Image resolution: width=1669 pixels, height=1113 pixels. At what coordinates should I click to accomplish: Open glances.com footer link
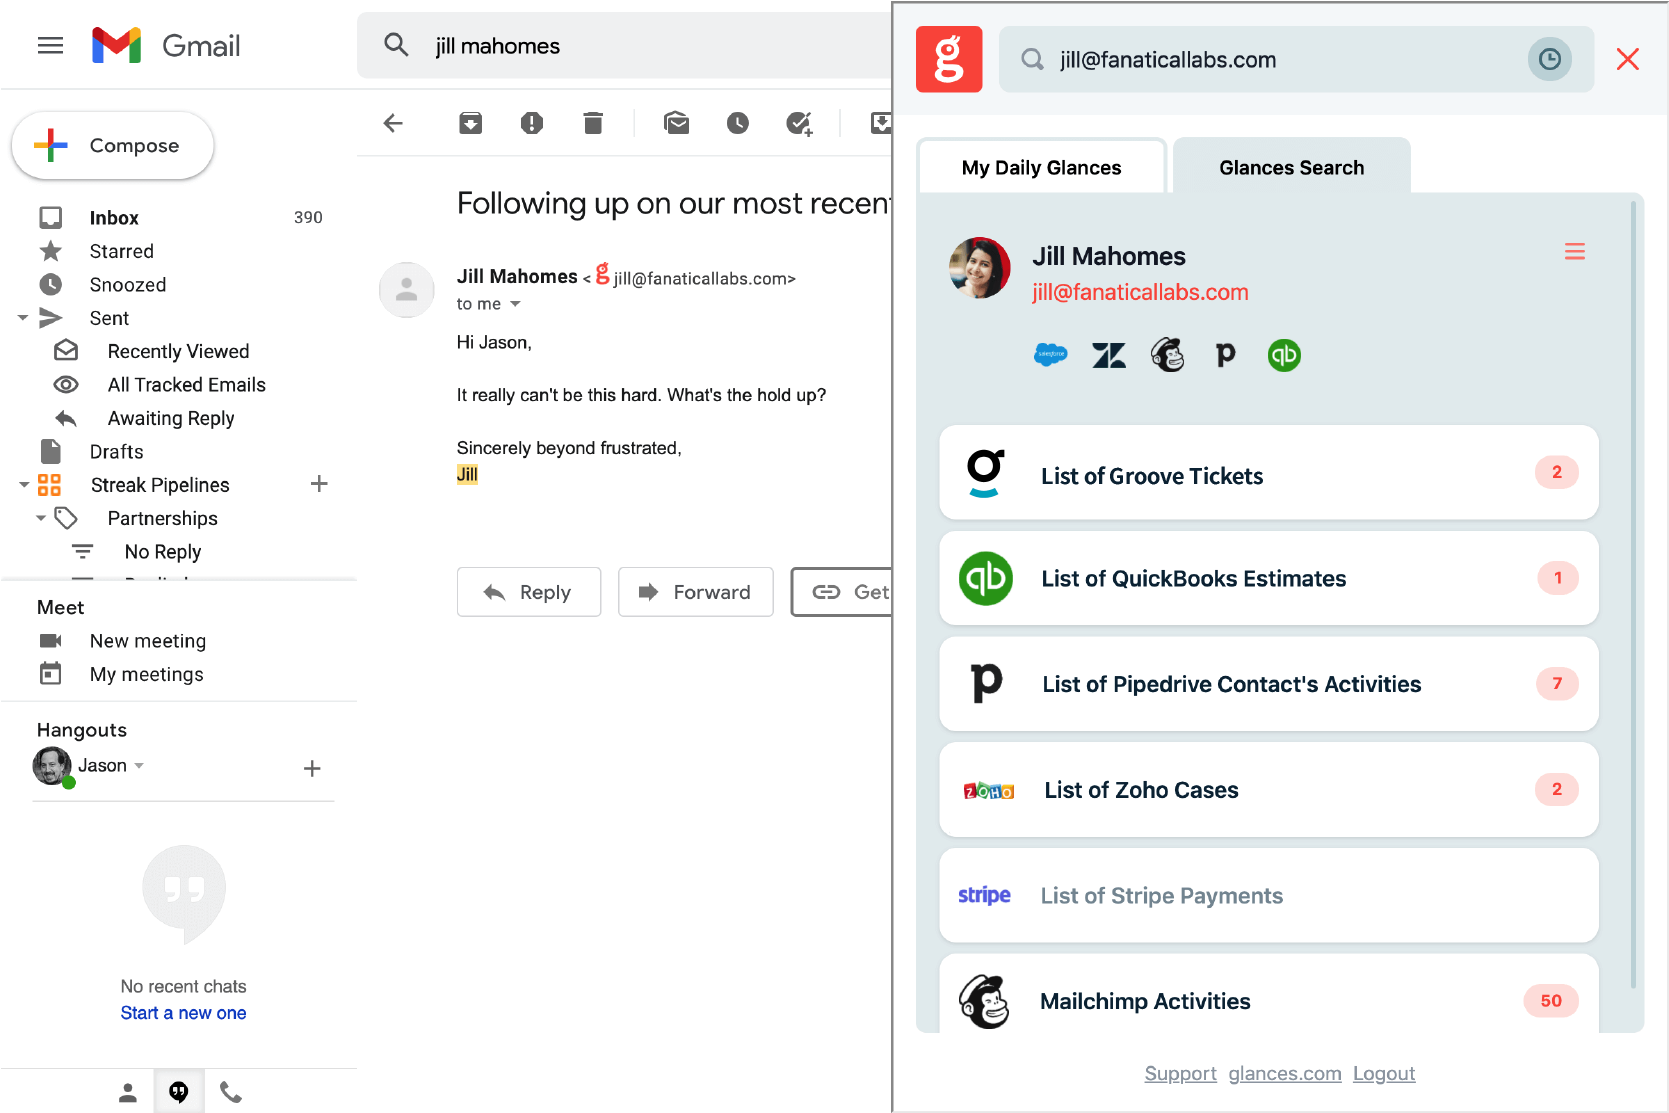(x=1285, y=1073)
